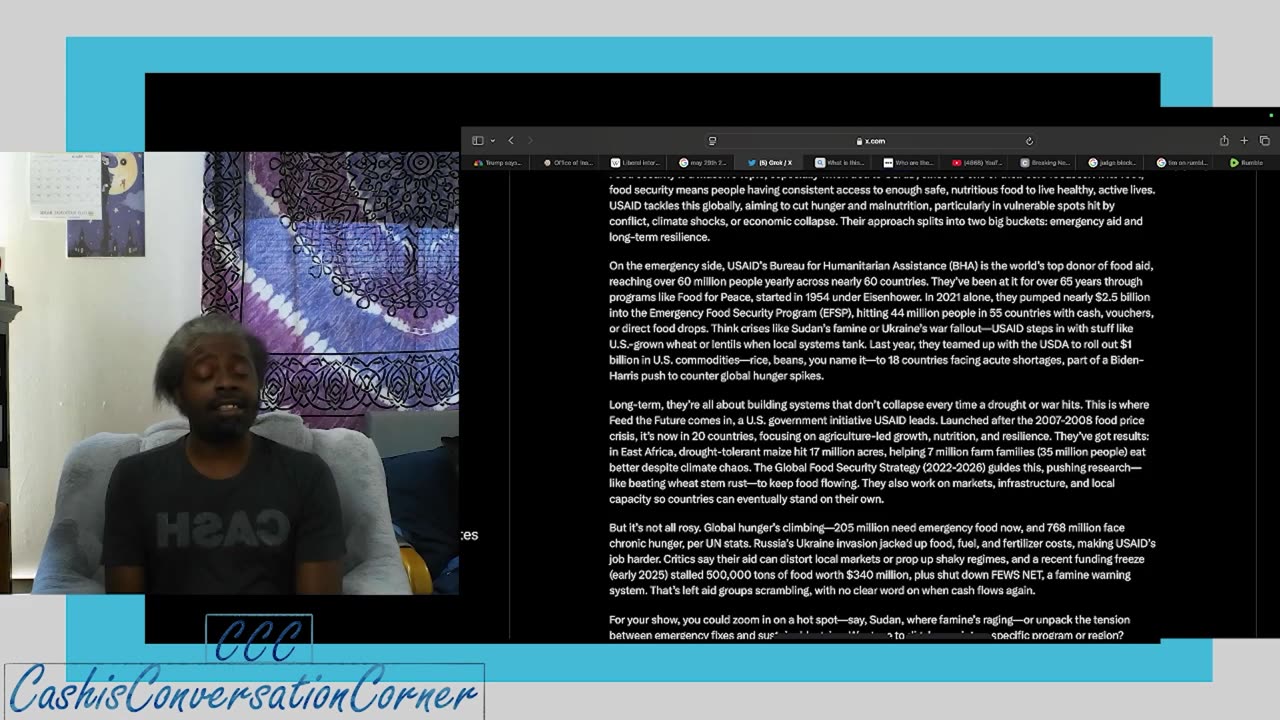Select the '(5) Grok / X' tab
This screenshot has height=720, width=1280.
point(771,162)
